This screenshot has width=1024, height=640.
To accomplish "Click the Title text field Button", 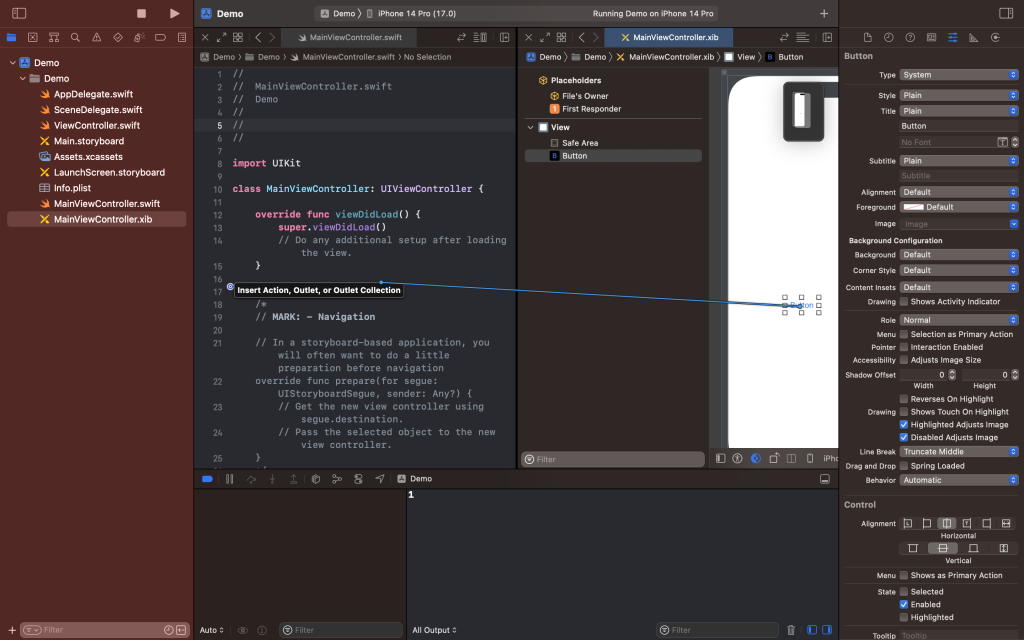I will point(959,126).
